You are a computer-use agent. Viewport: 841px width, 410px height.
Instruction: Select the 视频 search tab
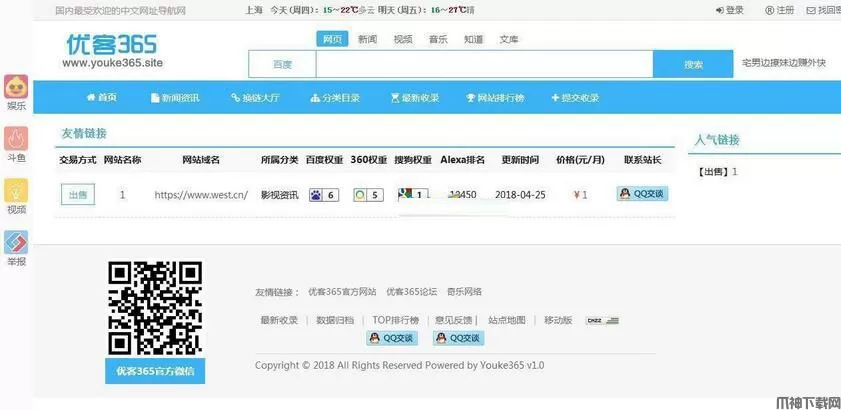[x=403, y=39]
